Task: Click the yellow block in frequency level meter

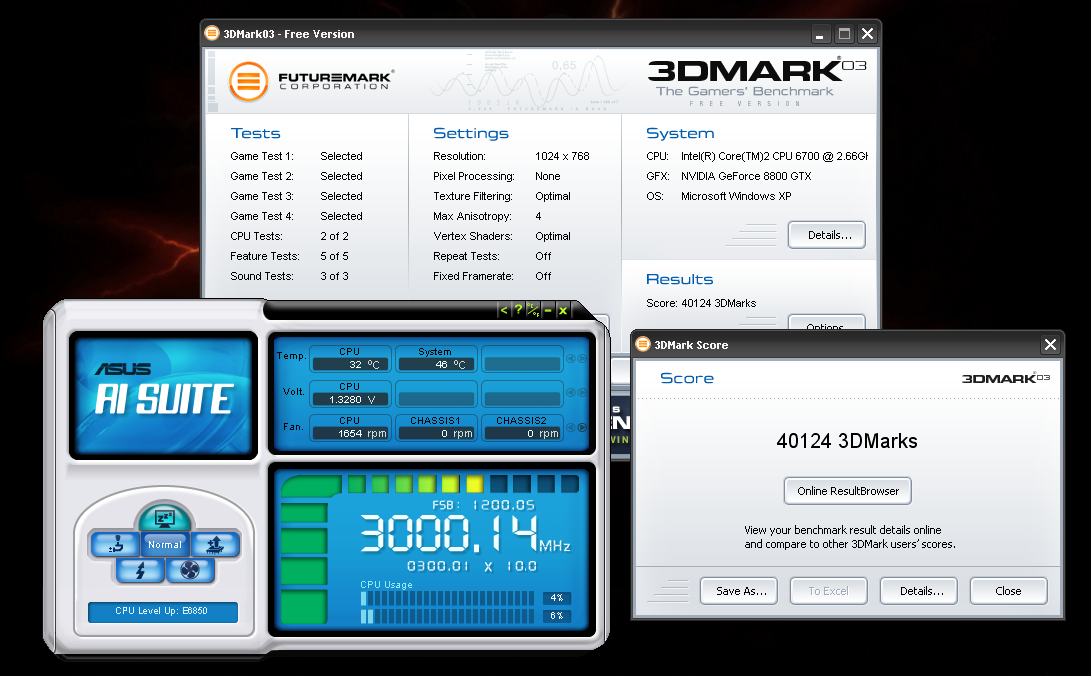Action: pos(475,483)
